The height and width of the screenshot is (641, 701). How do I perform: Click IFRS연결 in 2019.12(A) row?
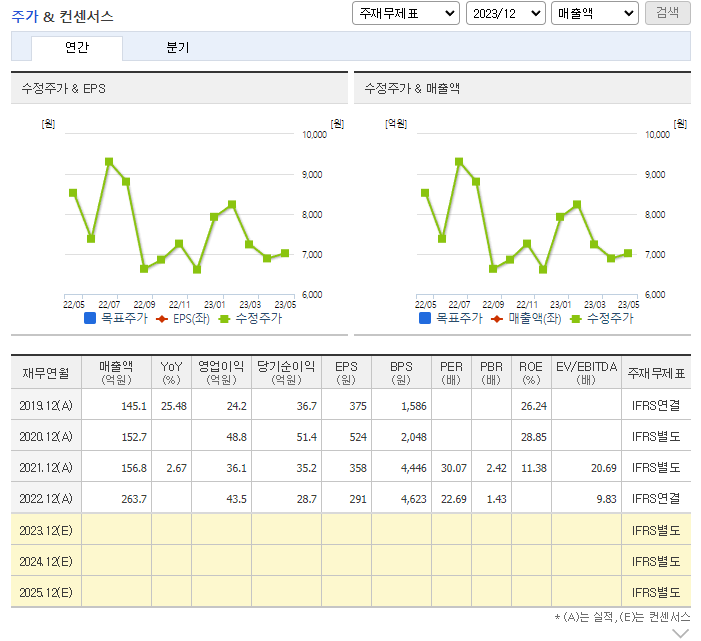coord(656,405)
